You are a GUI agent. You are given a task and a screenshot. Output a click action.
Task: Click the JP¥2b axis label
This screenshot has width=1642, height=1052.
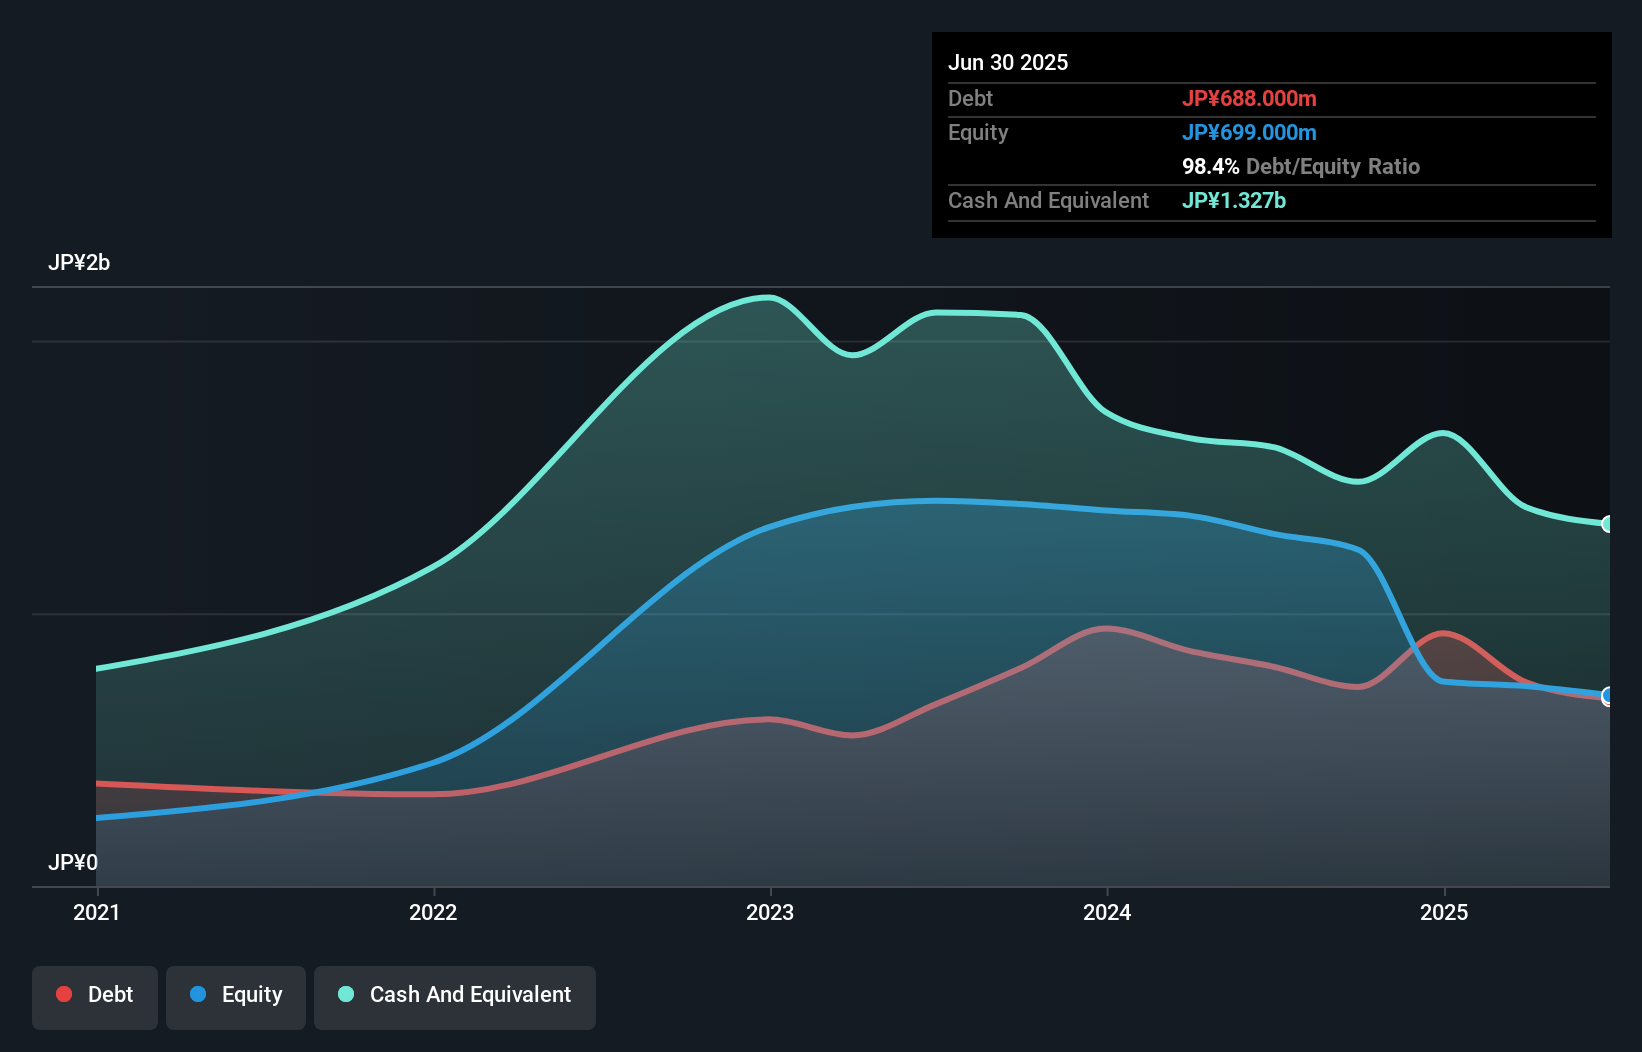pos(80,262)
